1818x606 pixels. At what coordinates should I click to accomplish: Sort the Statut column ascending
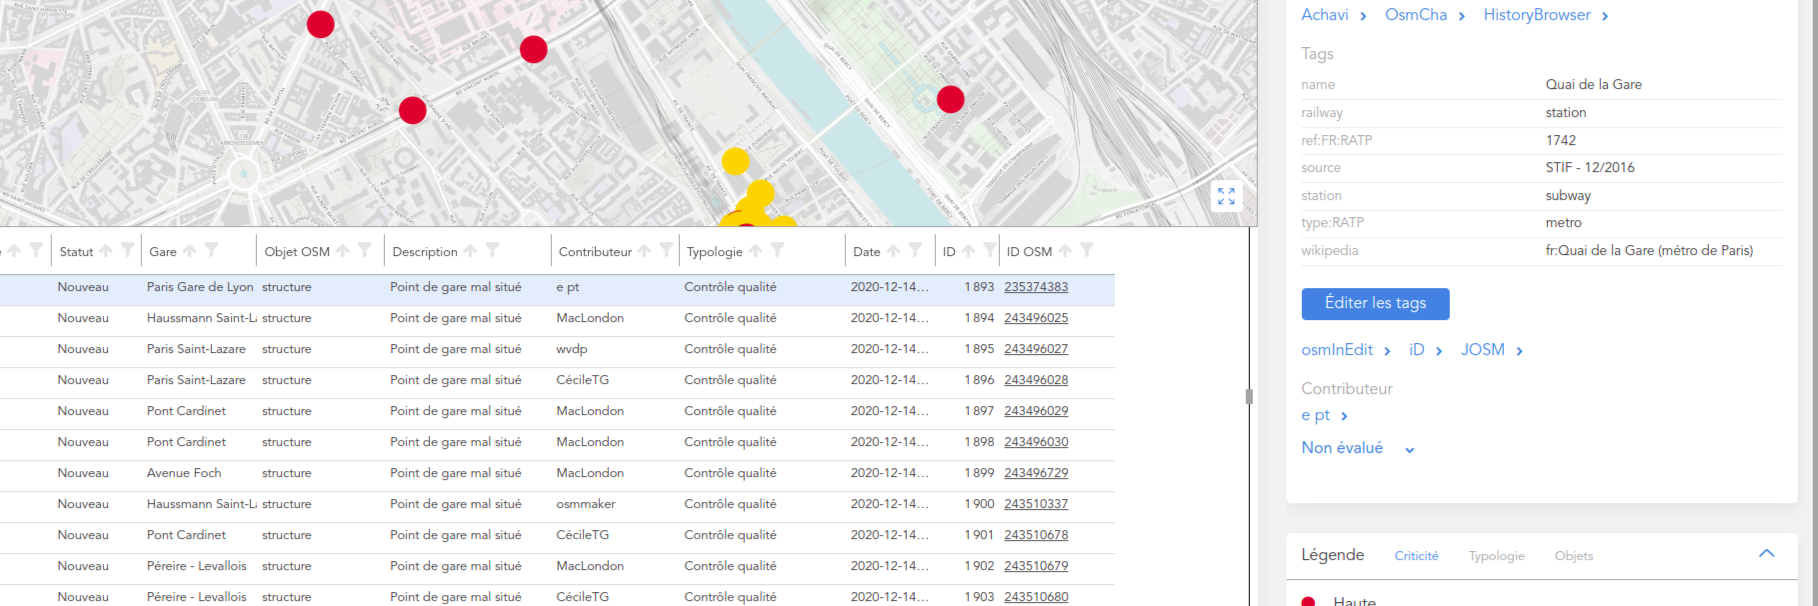coord(106,251)
